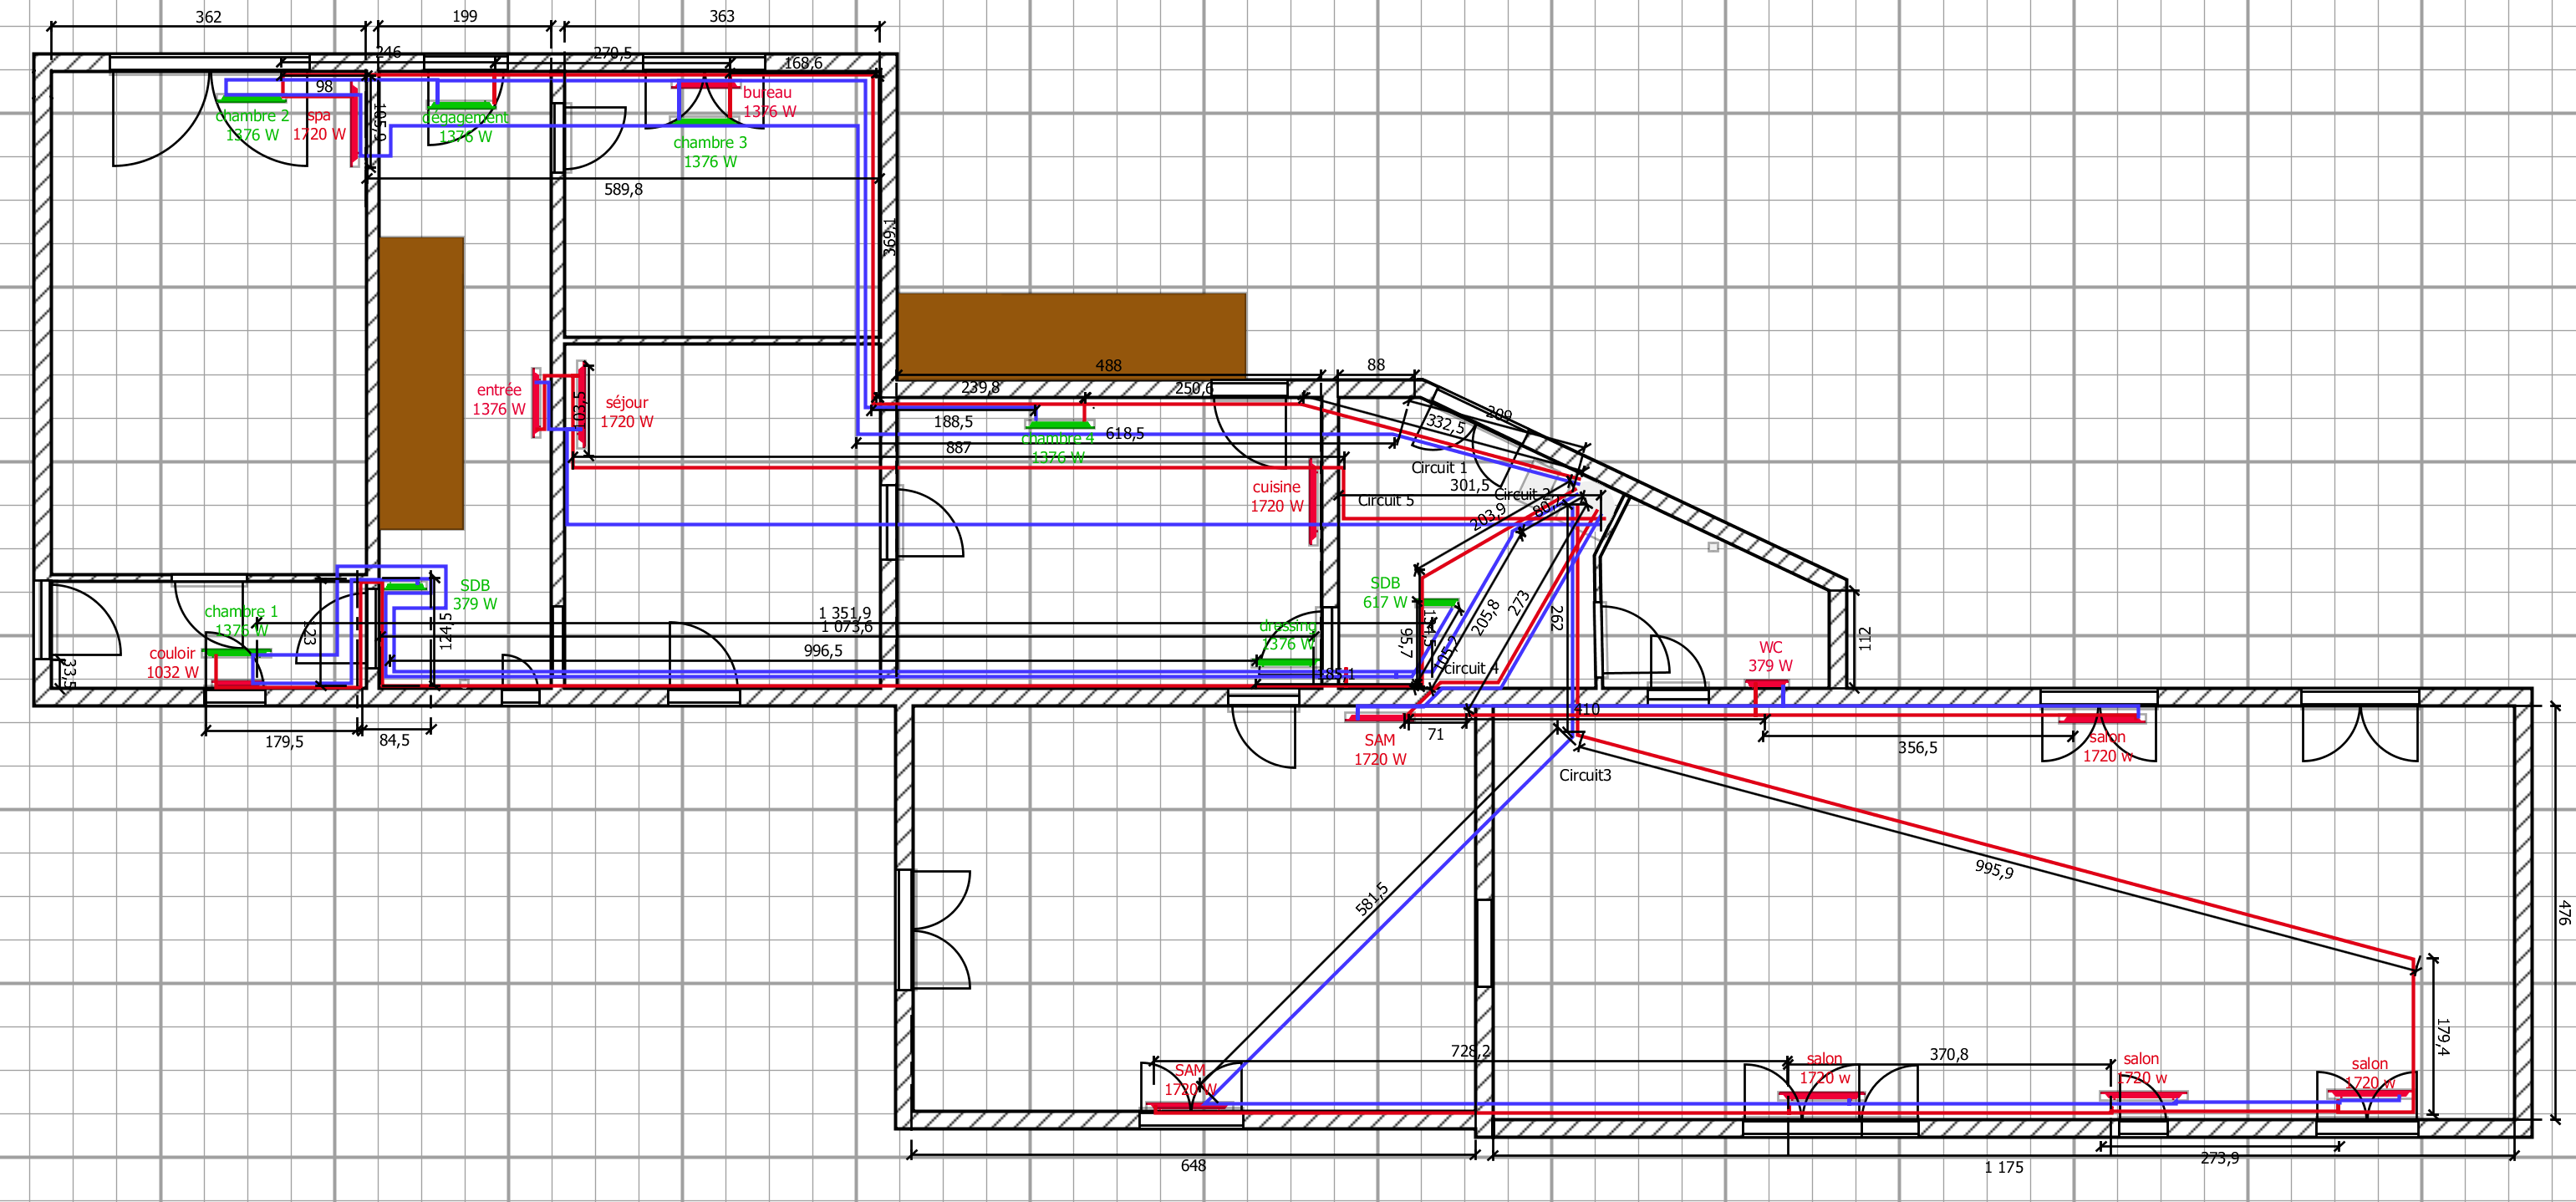Select the chambre 3 1376 W label
2576x1202 pixels.
coord(710,152)
